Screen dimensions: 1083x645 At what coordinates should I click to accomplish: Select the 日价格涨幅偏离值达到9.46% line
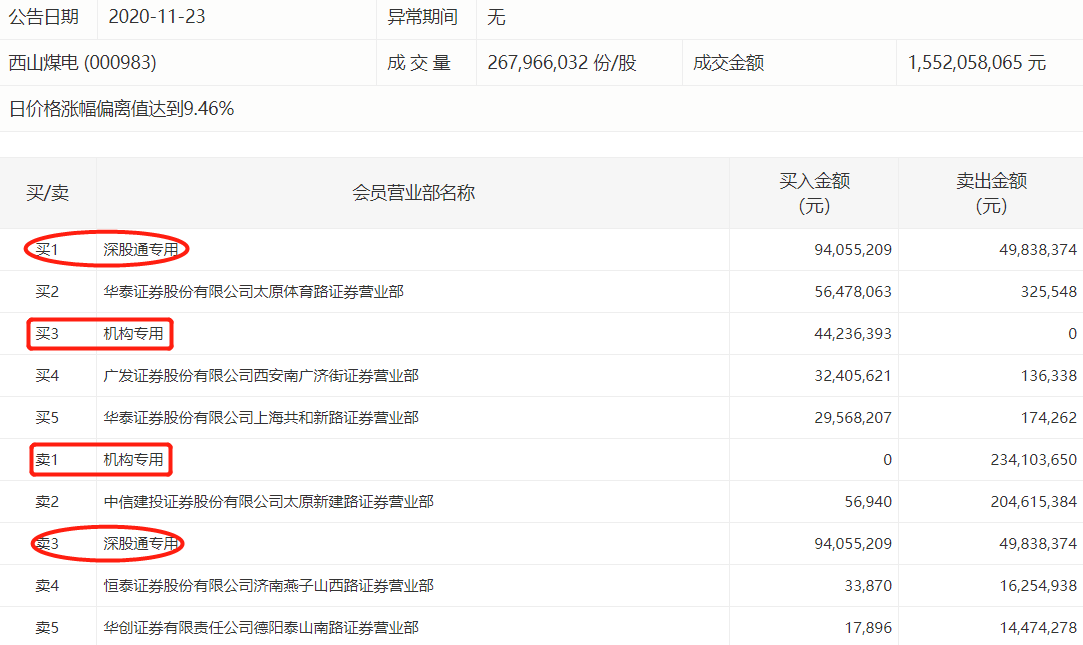pos(122,108)
